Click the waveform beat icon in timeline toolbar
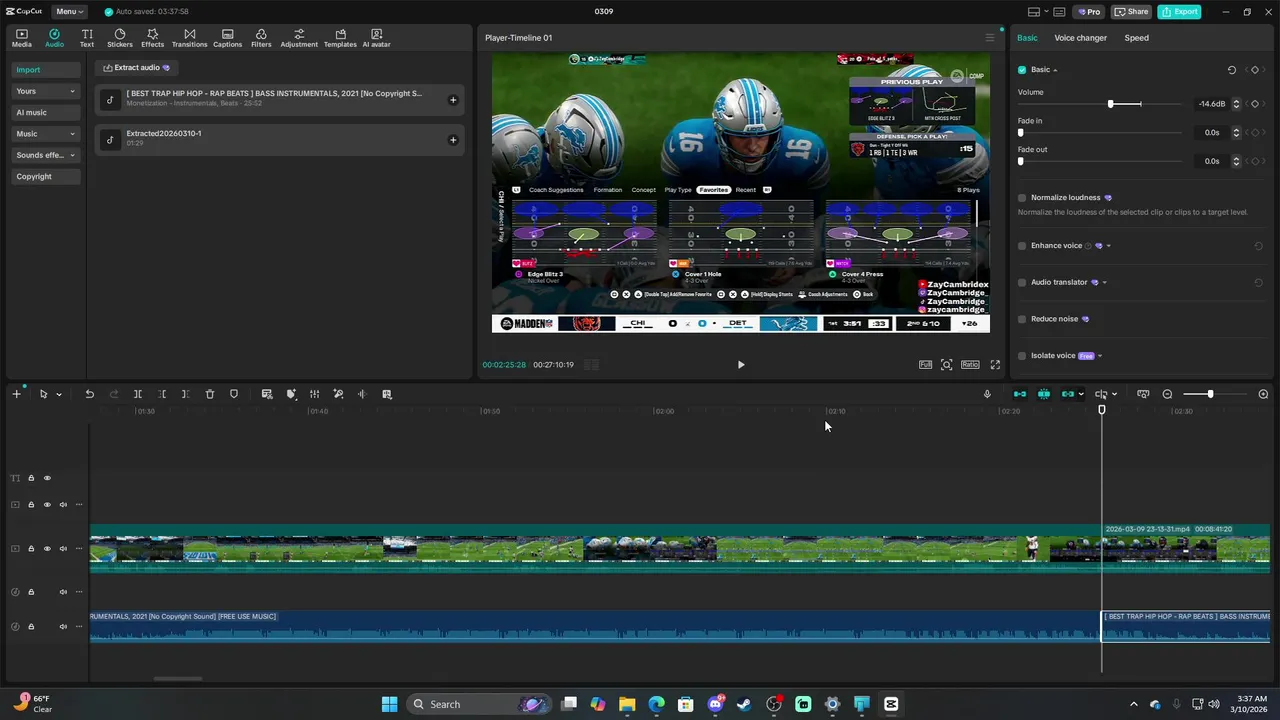The image size is (1280, 720). coord(362,394)
